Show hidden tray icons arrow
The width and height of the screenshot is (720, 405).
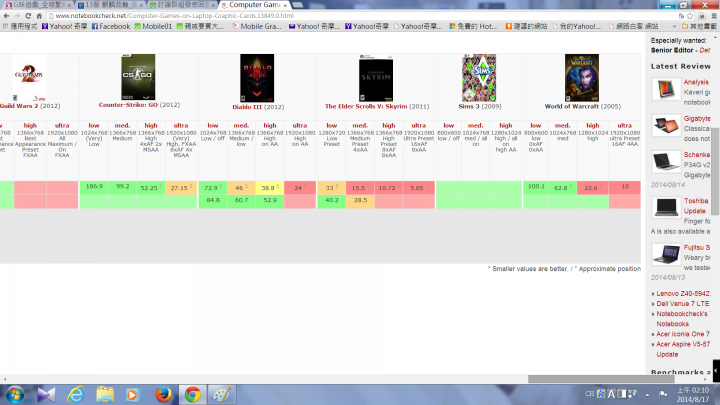tap(647, 394)
